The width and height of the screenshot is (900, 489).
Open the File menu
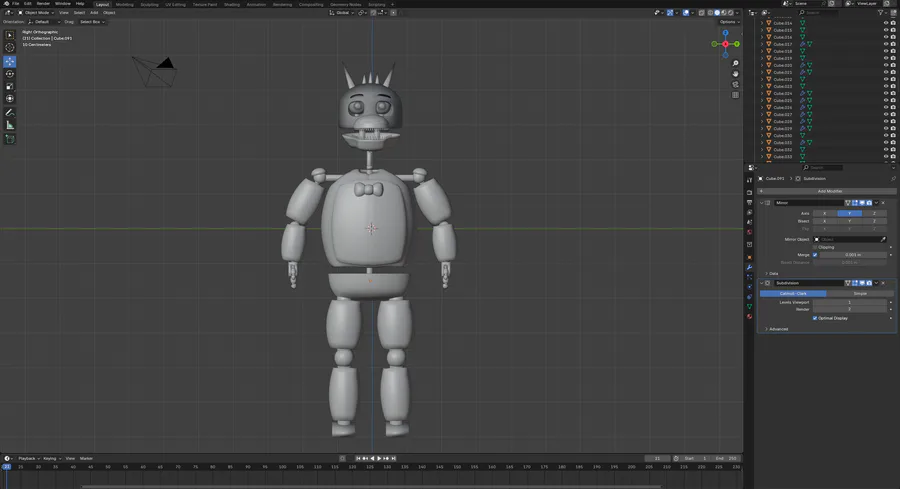click(x=15, y=3)
